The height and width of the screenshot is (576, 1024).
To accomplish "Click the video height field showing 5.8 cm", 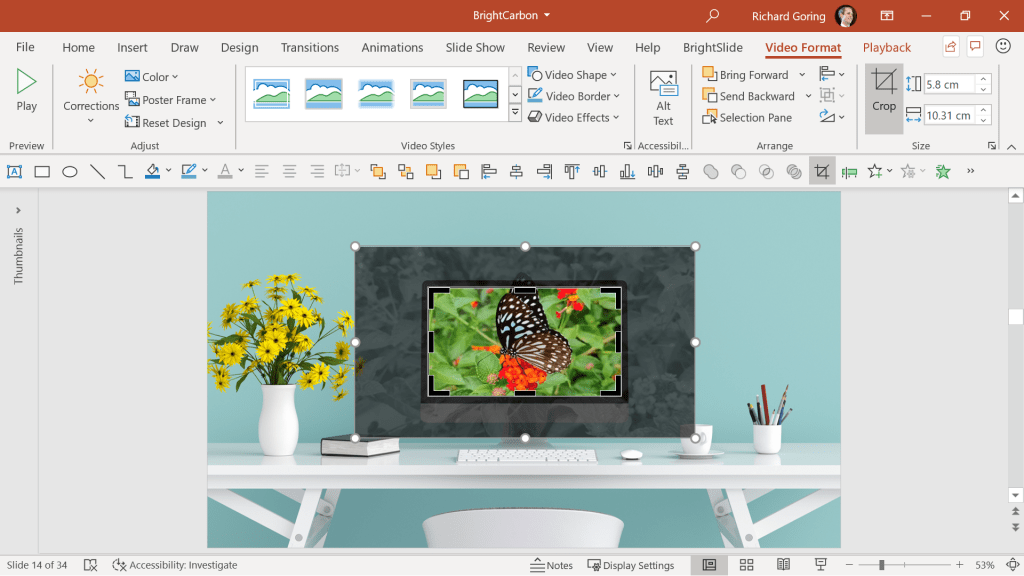I will [x=948, y=84].
